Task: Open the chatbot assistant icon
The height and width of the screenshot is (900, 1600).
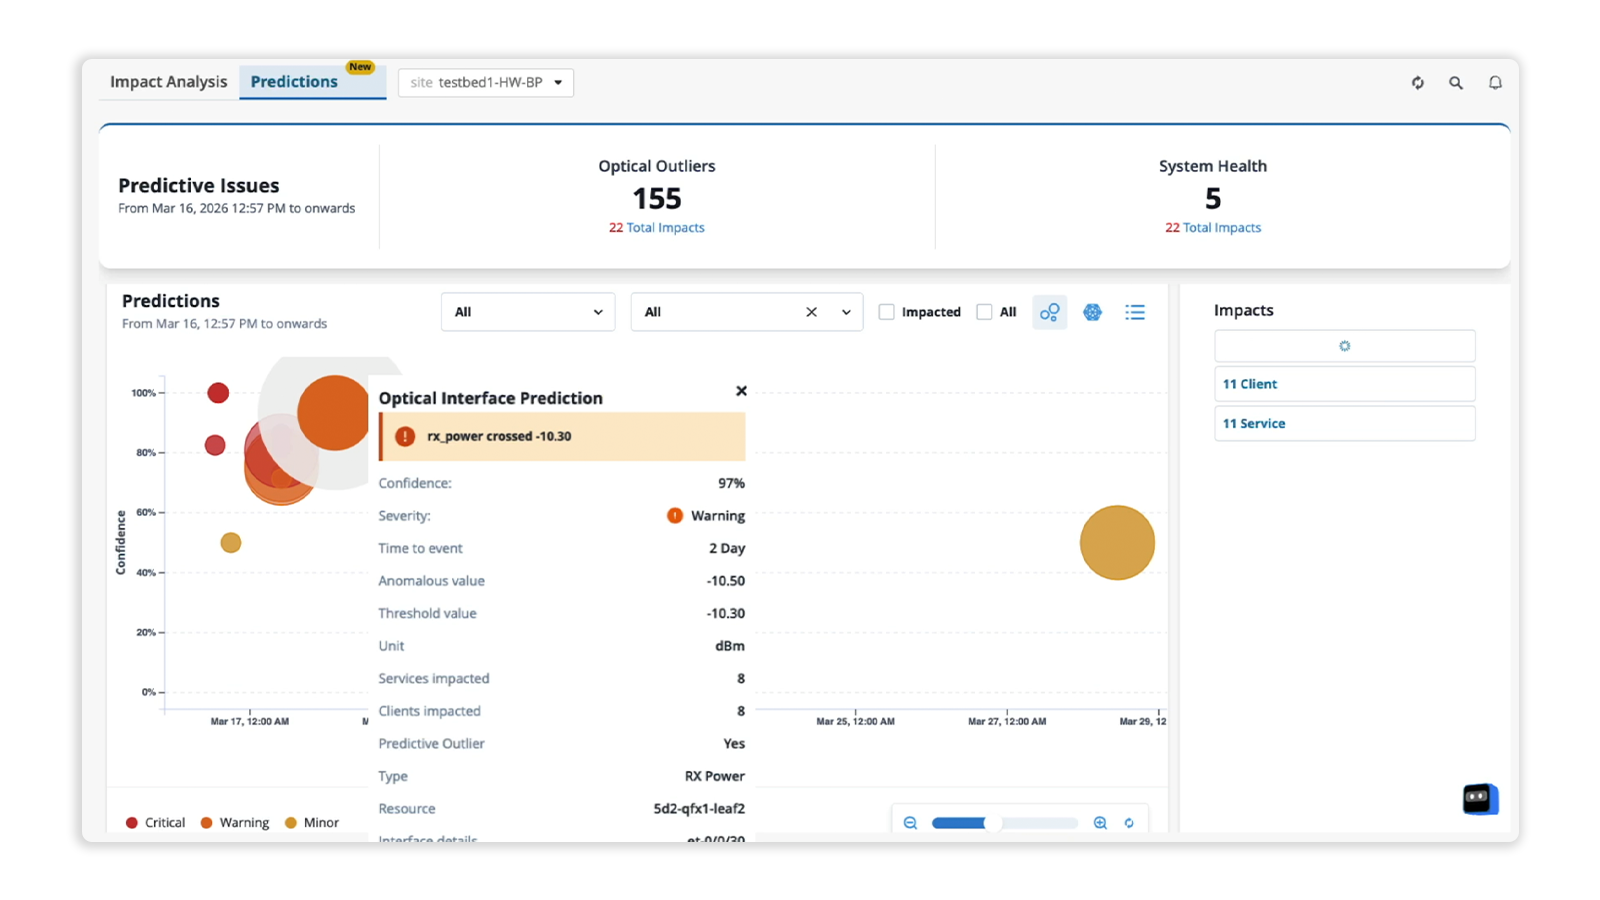Action: pyautogui.click(x=1480, y=798)
